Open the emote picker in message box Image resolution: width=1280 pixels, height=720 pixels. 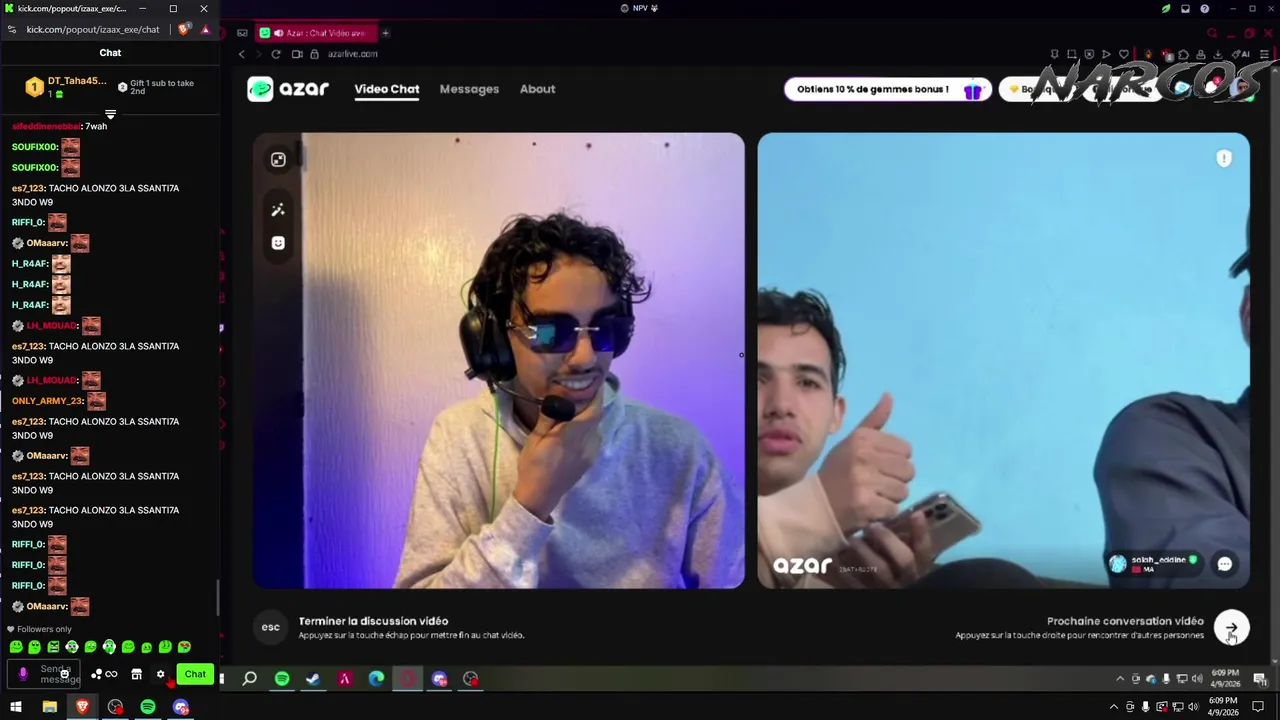click(65, 674)
